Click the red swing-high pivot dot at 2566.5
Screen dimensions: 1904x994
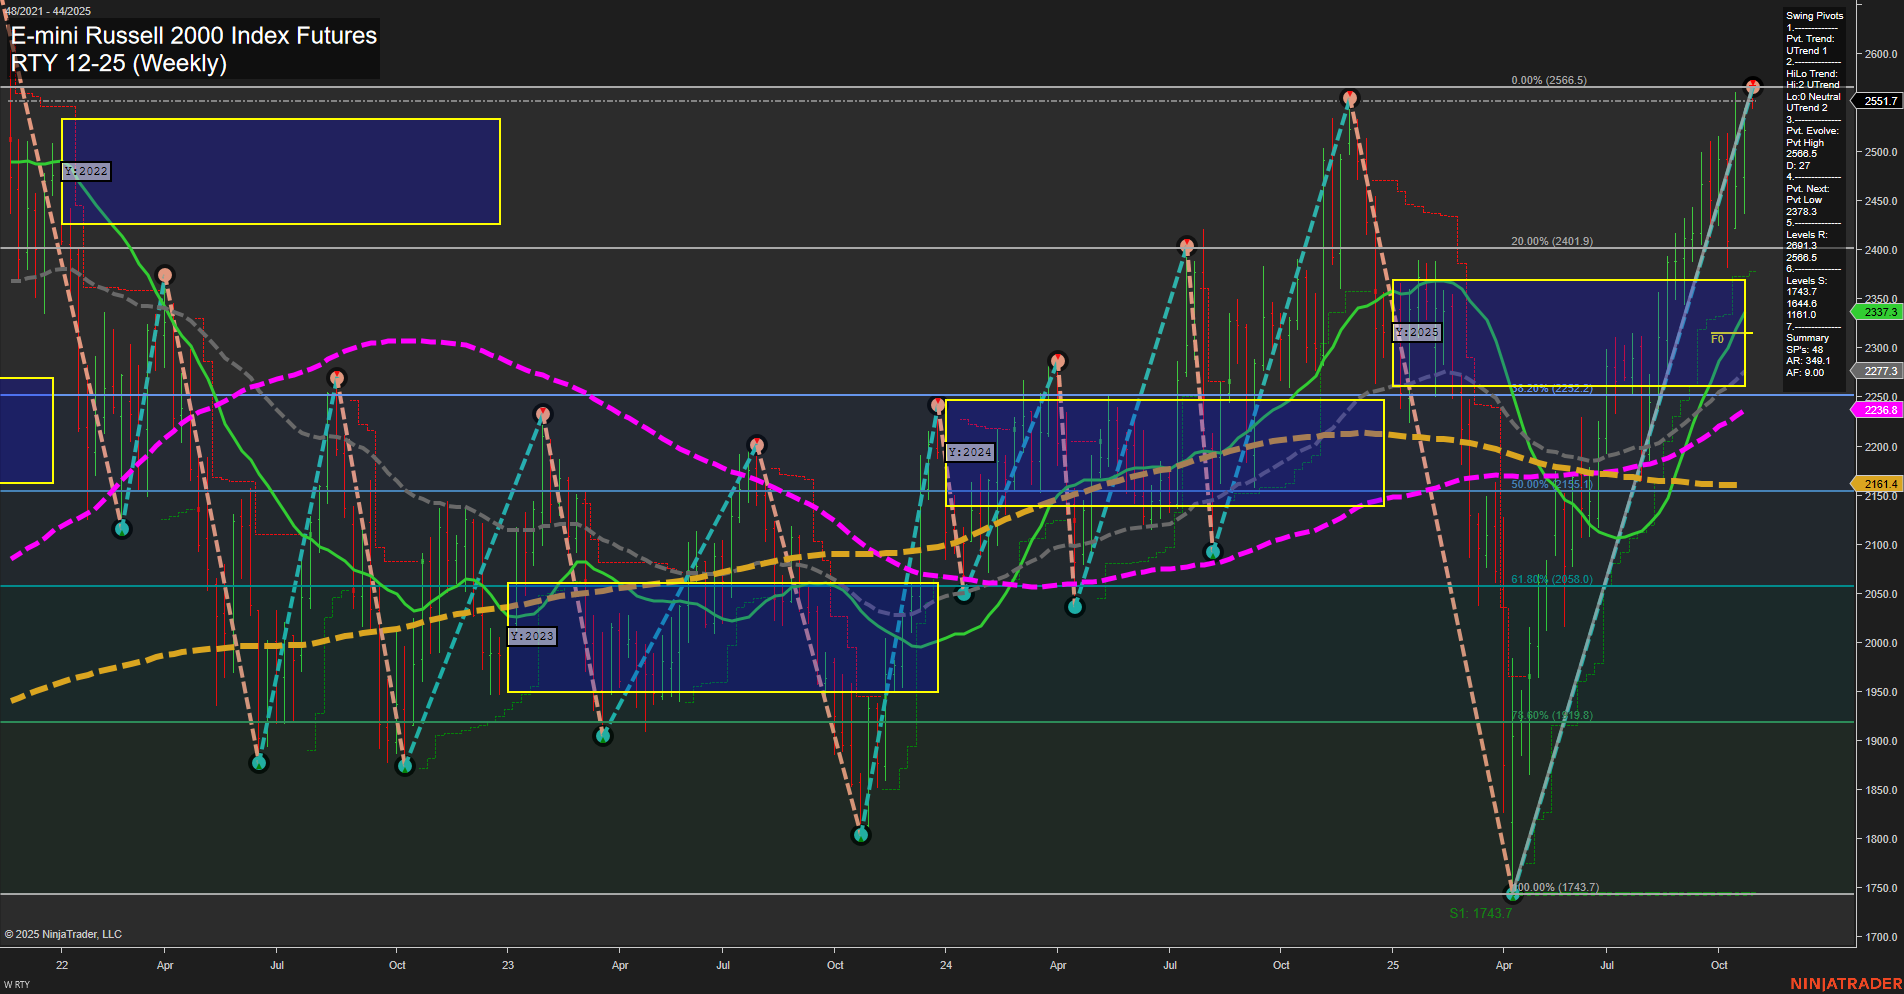tap(1752, 85)
